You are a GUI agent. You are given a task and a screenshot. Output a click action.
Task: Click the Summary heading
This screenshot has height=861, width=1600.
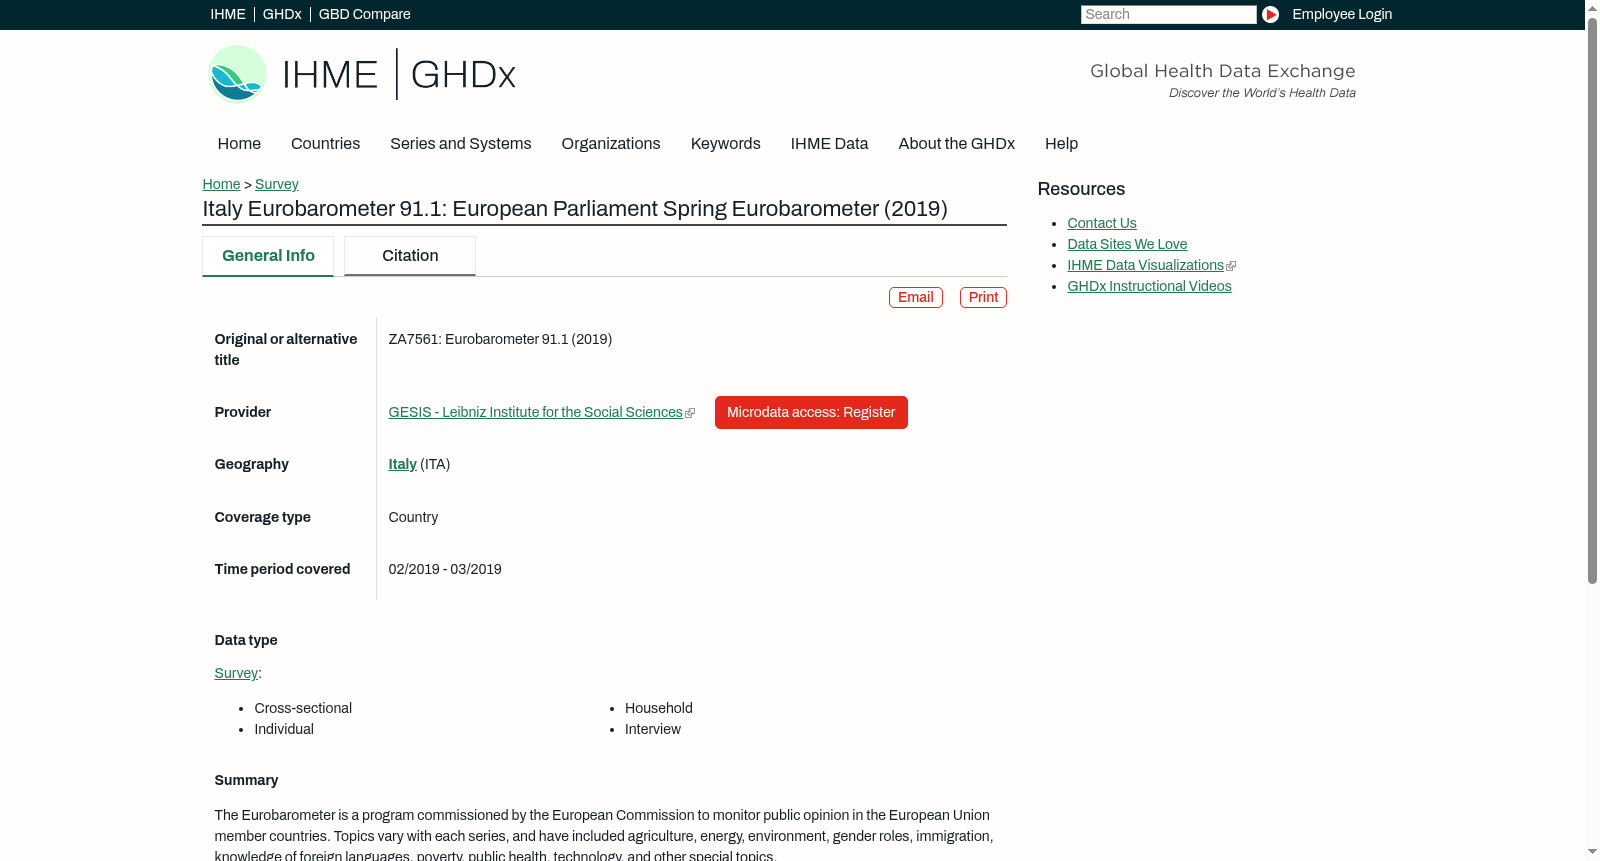click(x=246, y=780)
